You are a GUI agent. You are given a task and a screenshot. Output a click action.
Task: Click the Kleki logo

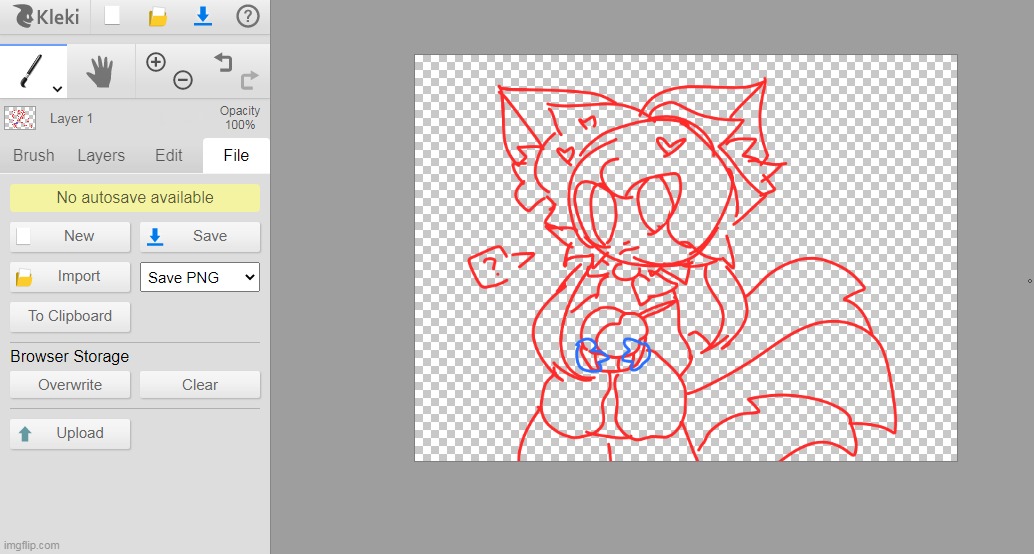tap(46, 16)
